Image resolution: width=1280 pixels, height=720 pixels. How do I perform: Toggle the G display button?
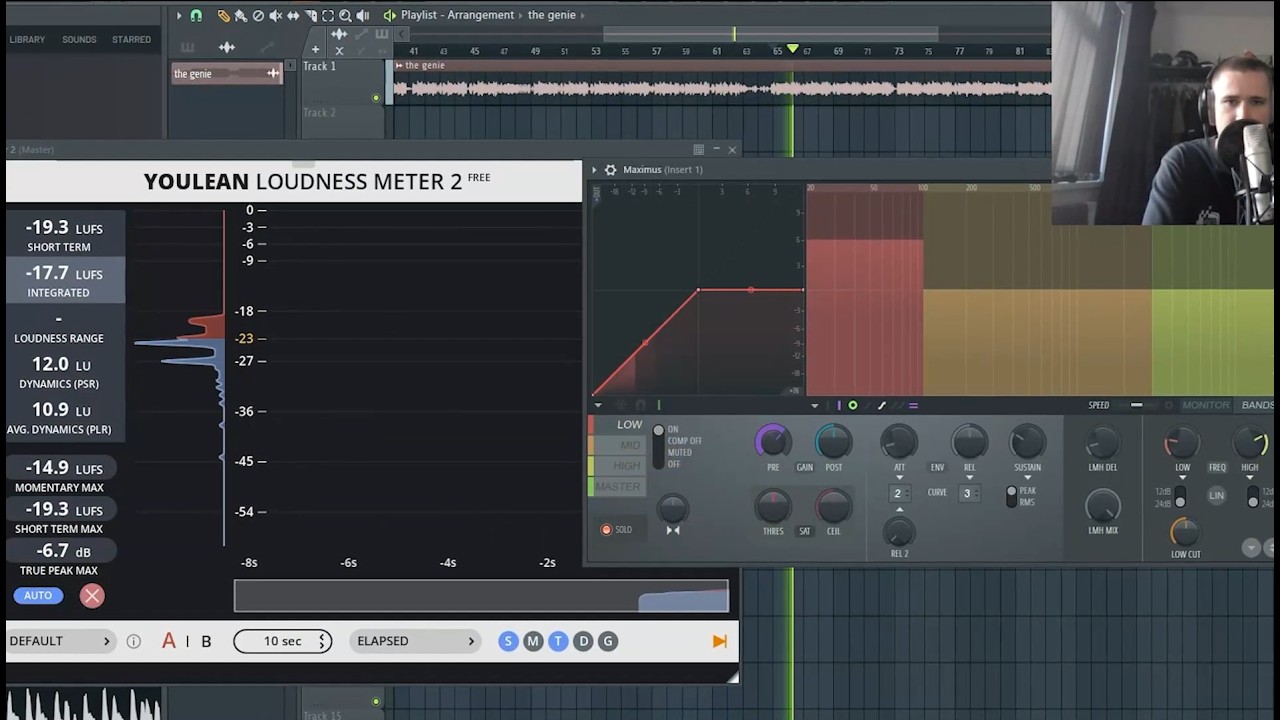(x=607, y=641)
